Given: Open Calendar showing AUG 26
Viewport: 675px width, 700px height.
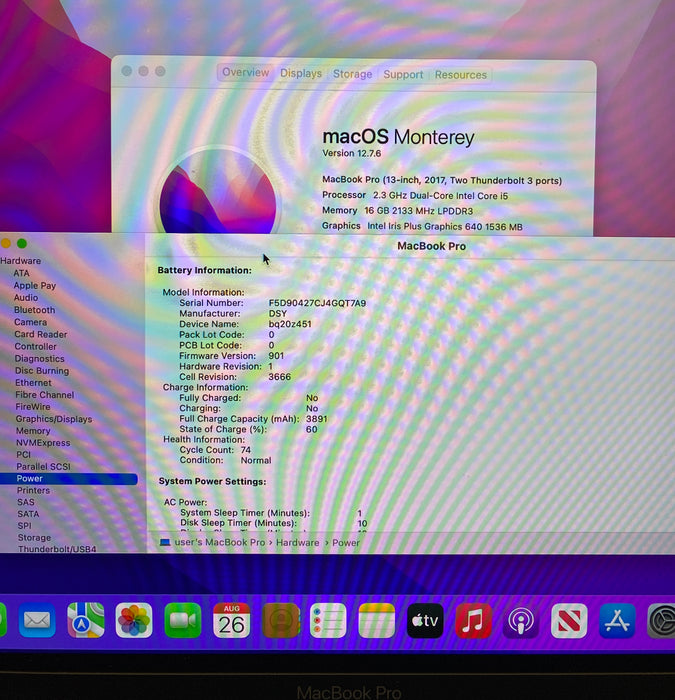Looking at the screenshot, I should [231, 620].
